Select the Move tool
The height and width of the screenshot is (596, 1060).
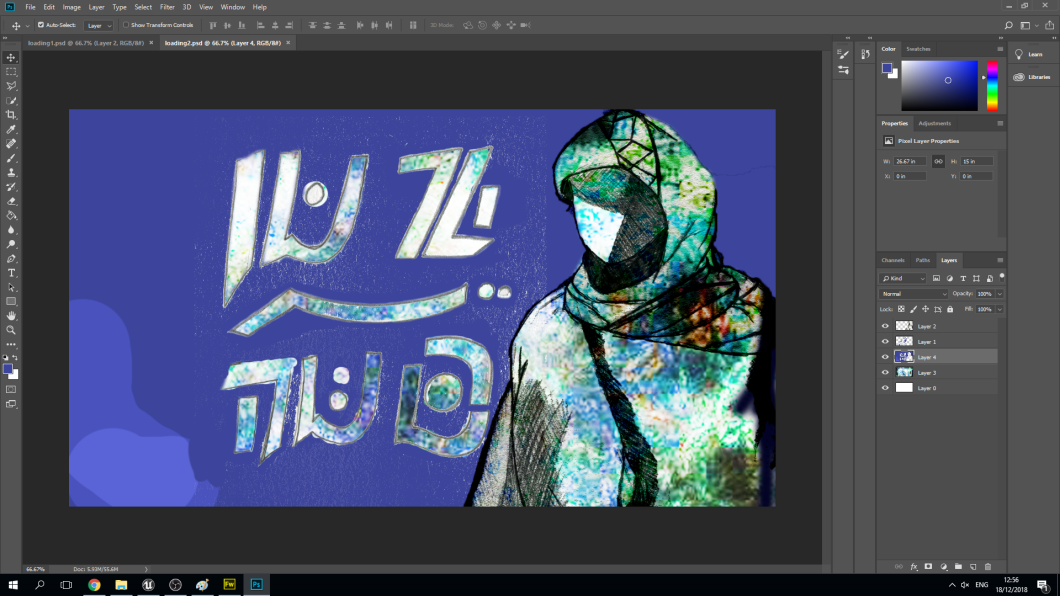point(12,57)
